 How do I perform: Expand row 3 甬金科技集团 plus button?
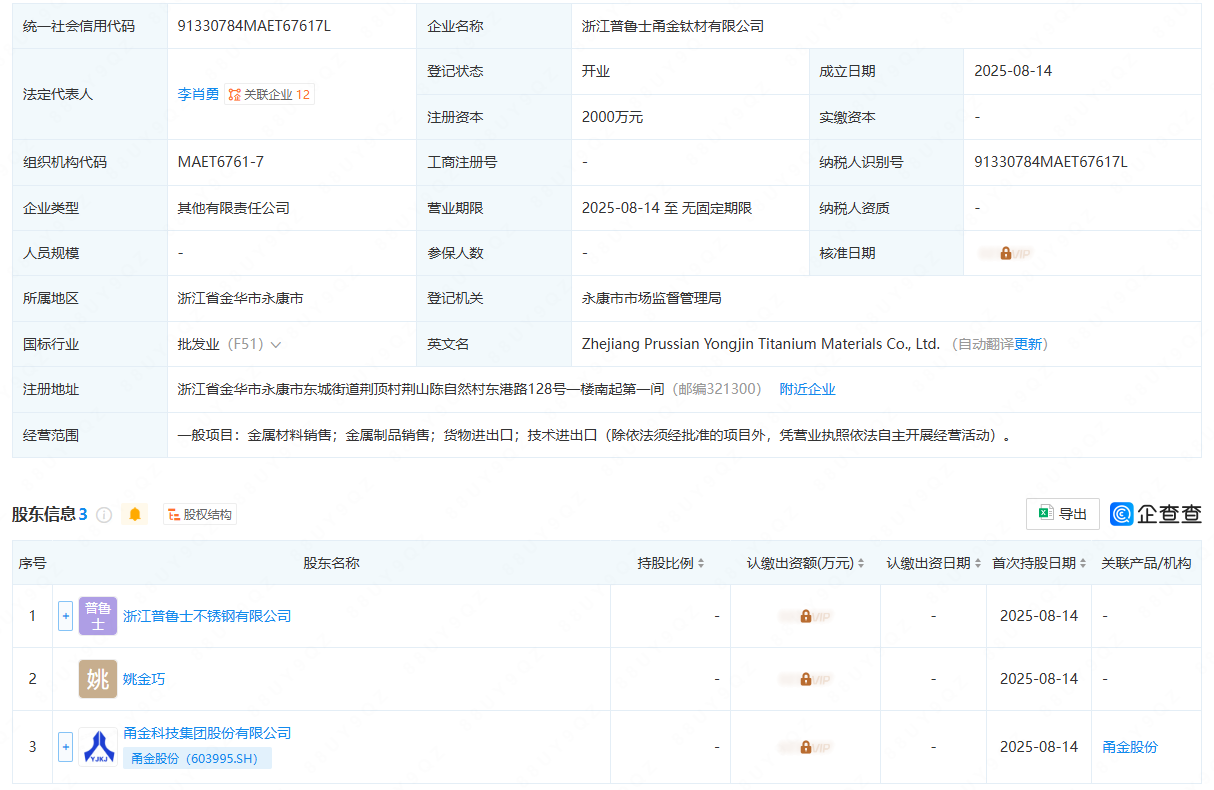pos(66,746)
